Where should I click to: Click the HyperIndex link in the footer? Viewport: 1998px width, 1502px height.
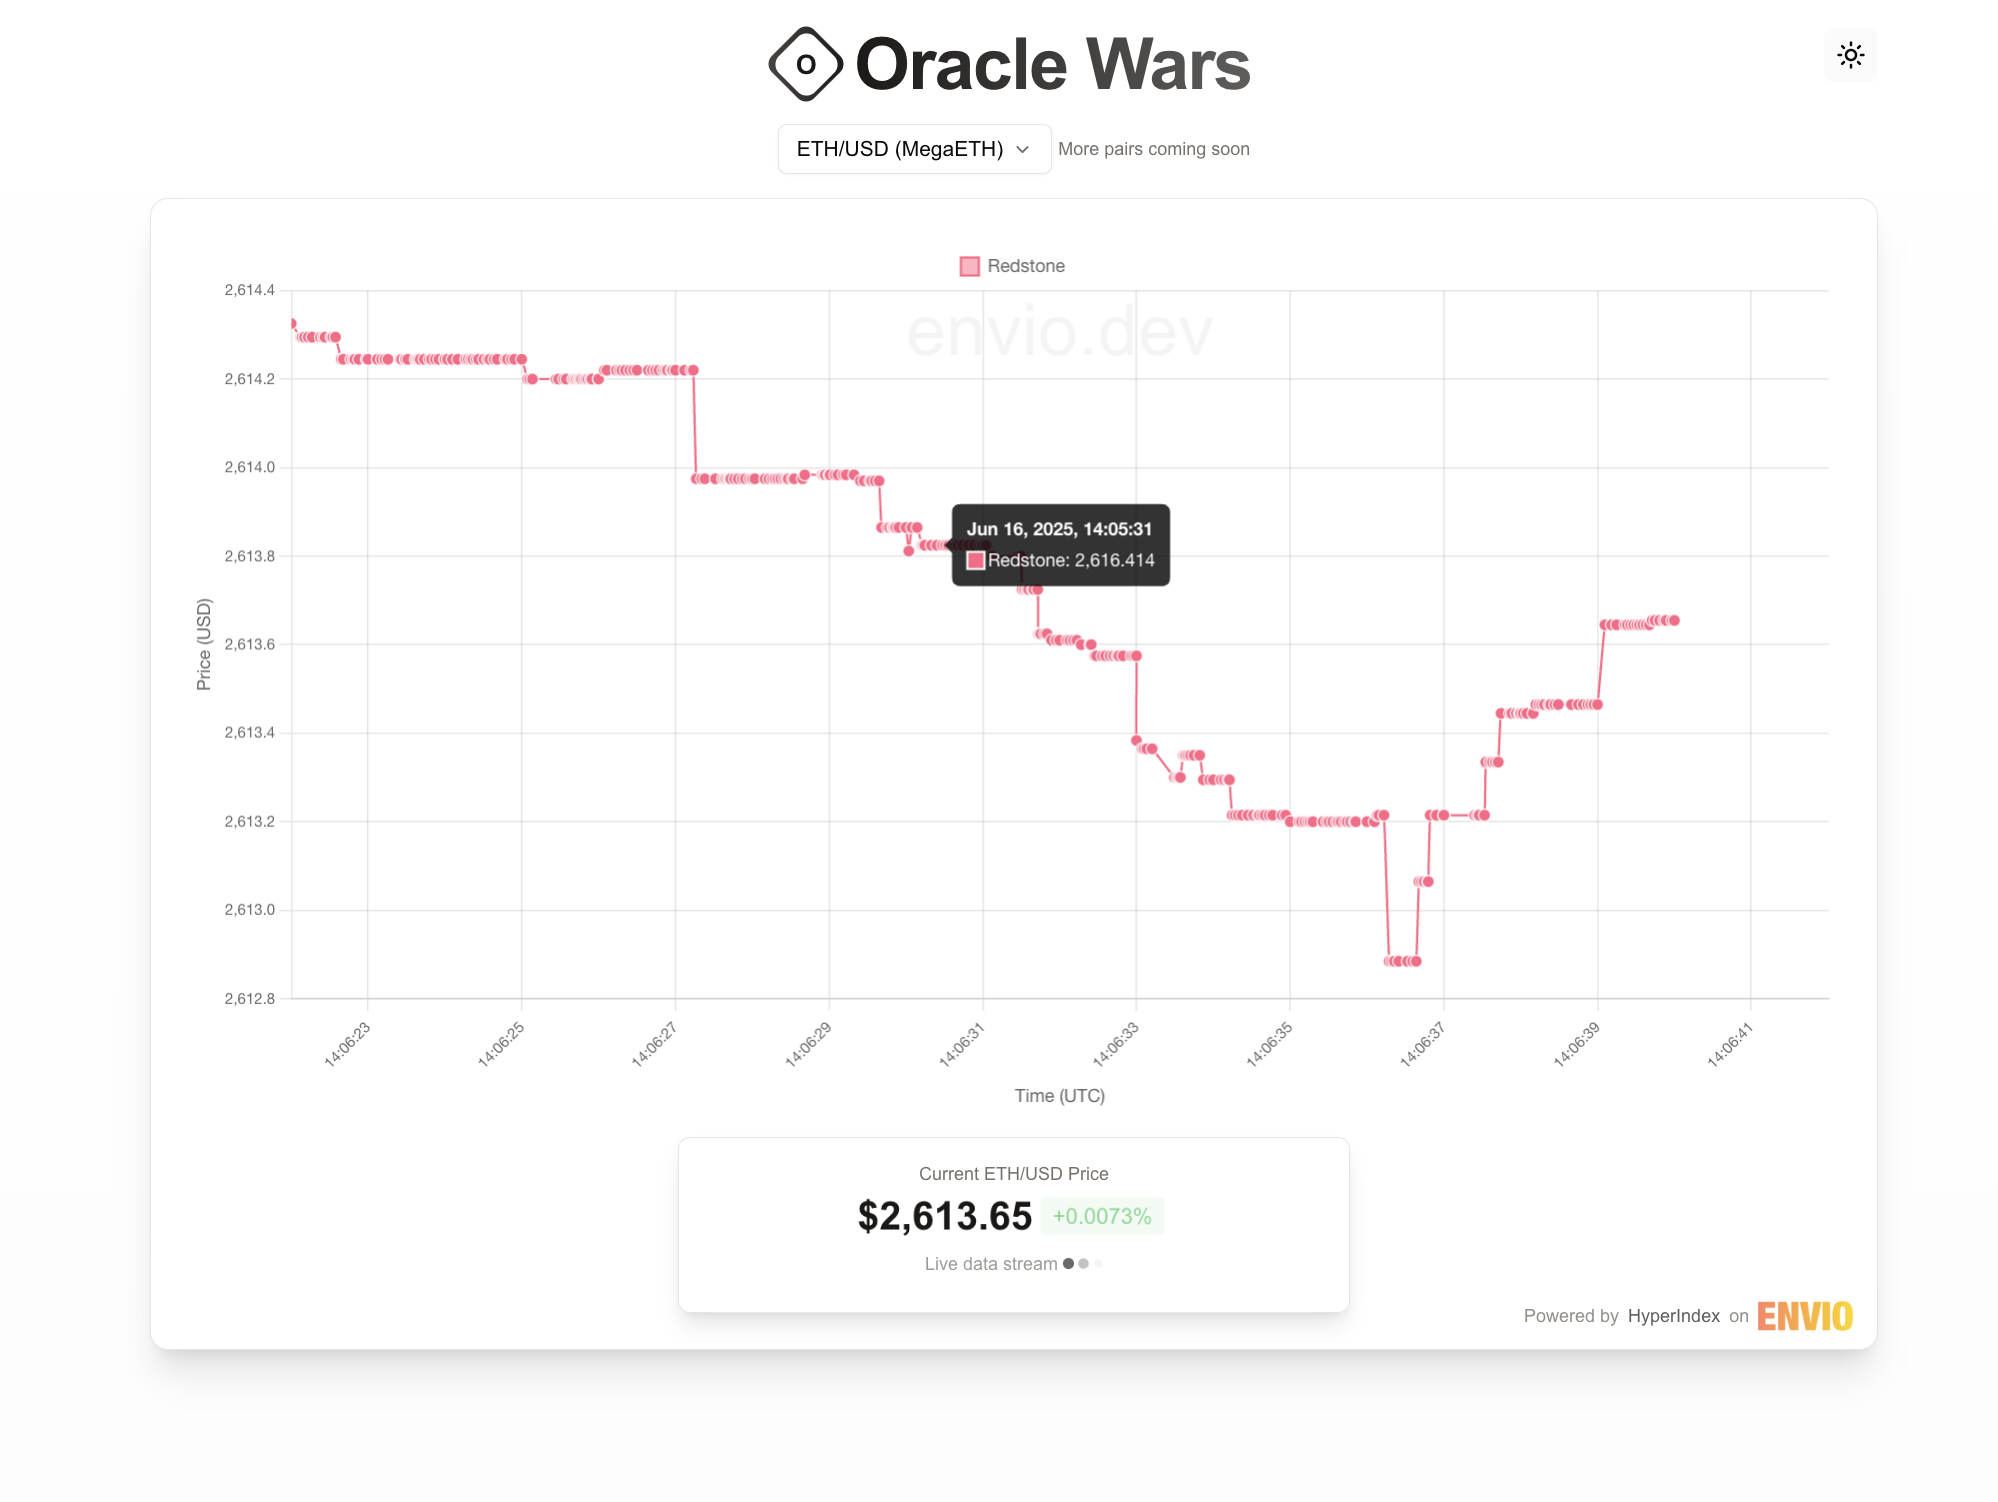click(x=1673, y=1316)
